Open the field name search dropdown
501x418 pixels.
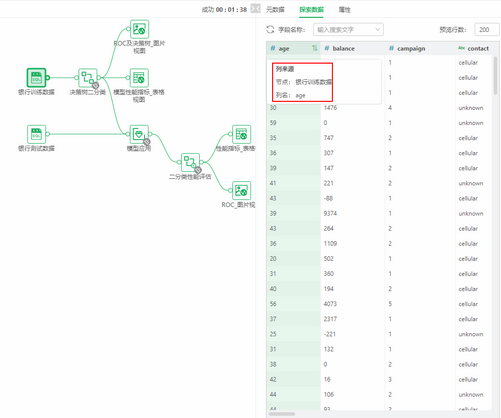(x=348, y=30)
